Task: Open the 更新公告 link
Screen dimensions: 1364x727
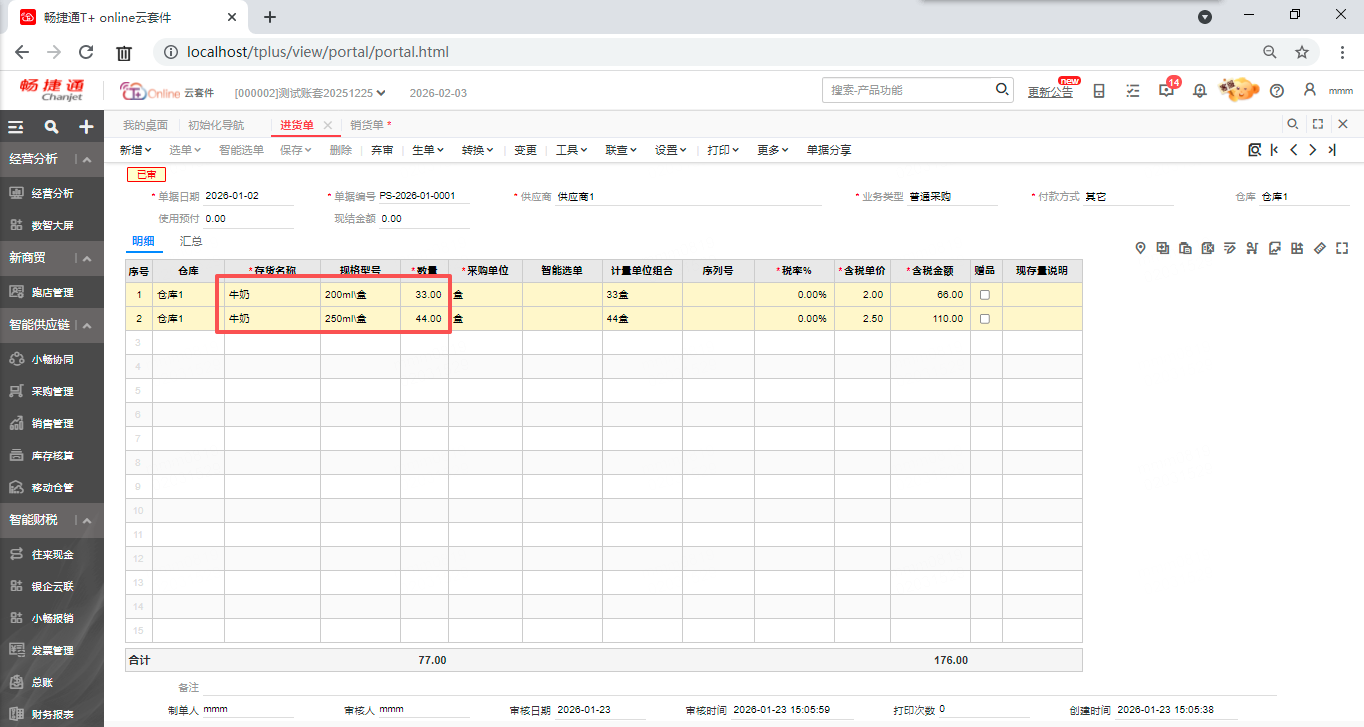Action: coord(1050,92)
